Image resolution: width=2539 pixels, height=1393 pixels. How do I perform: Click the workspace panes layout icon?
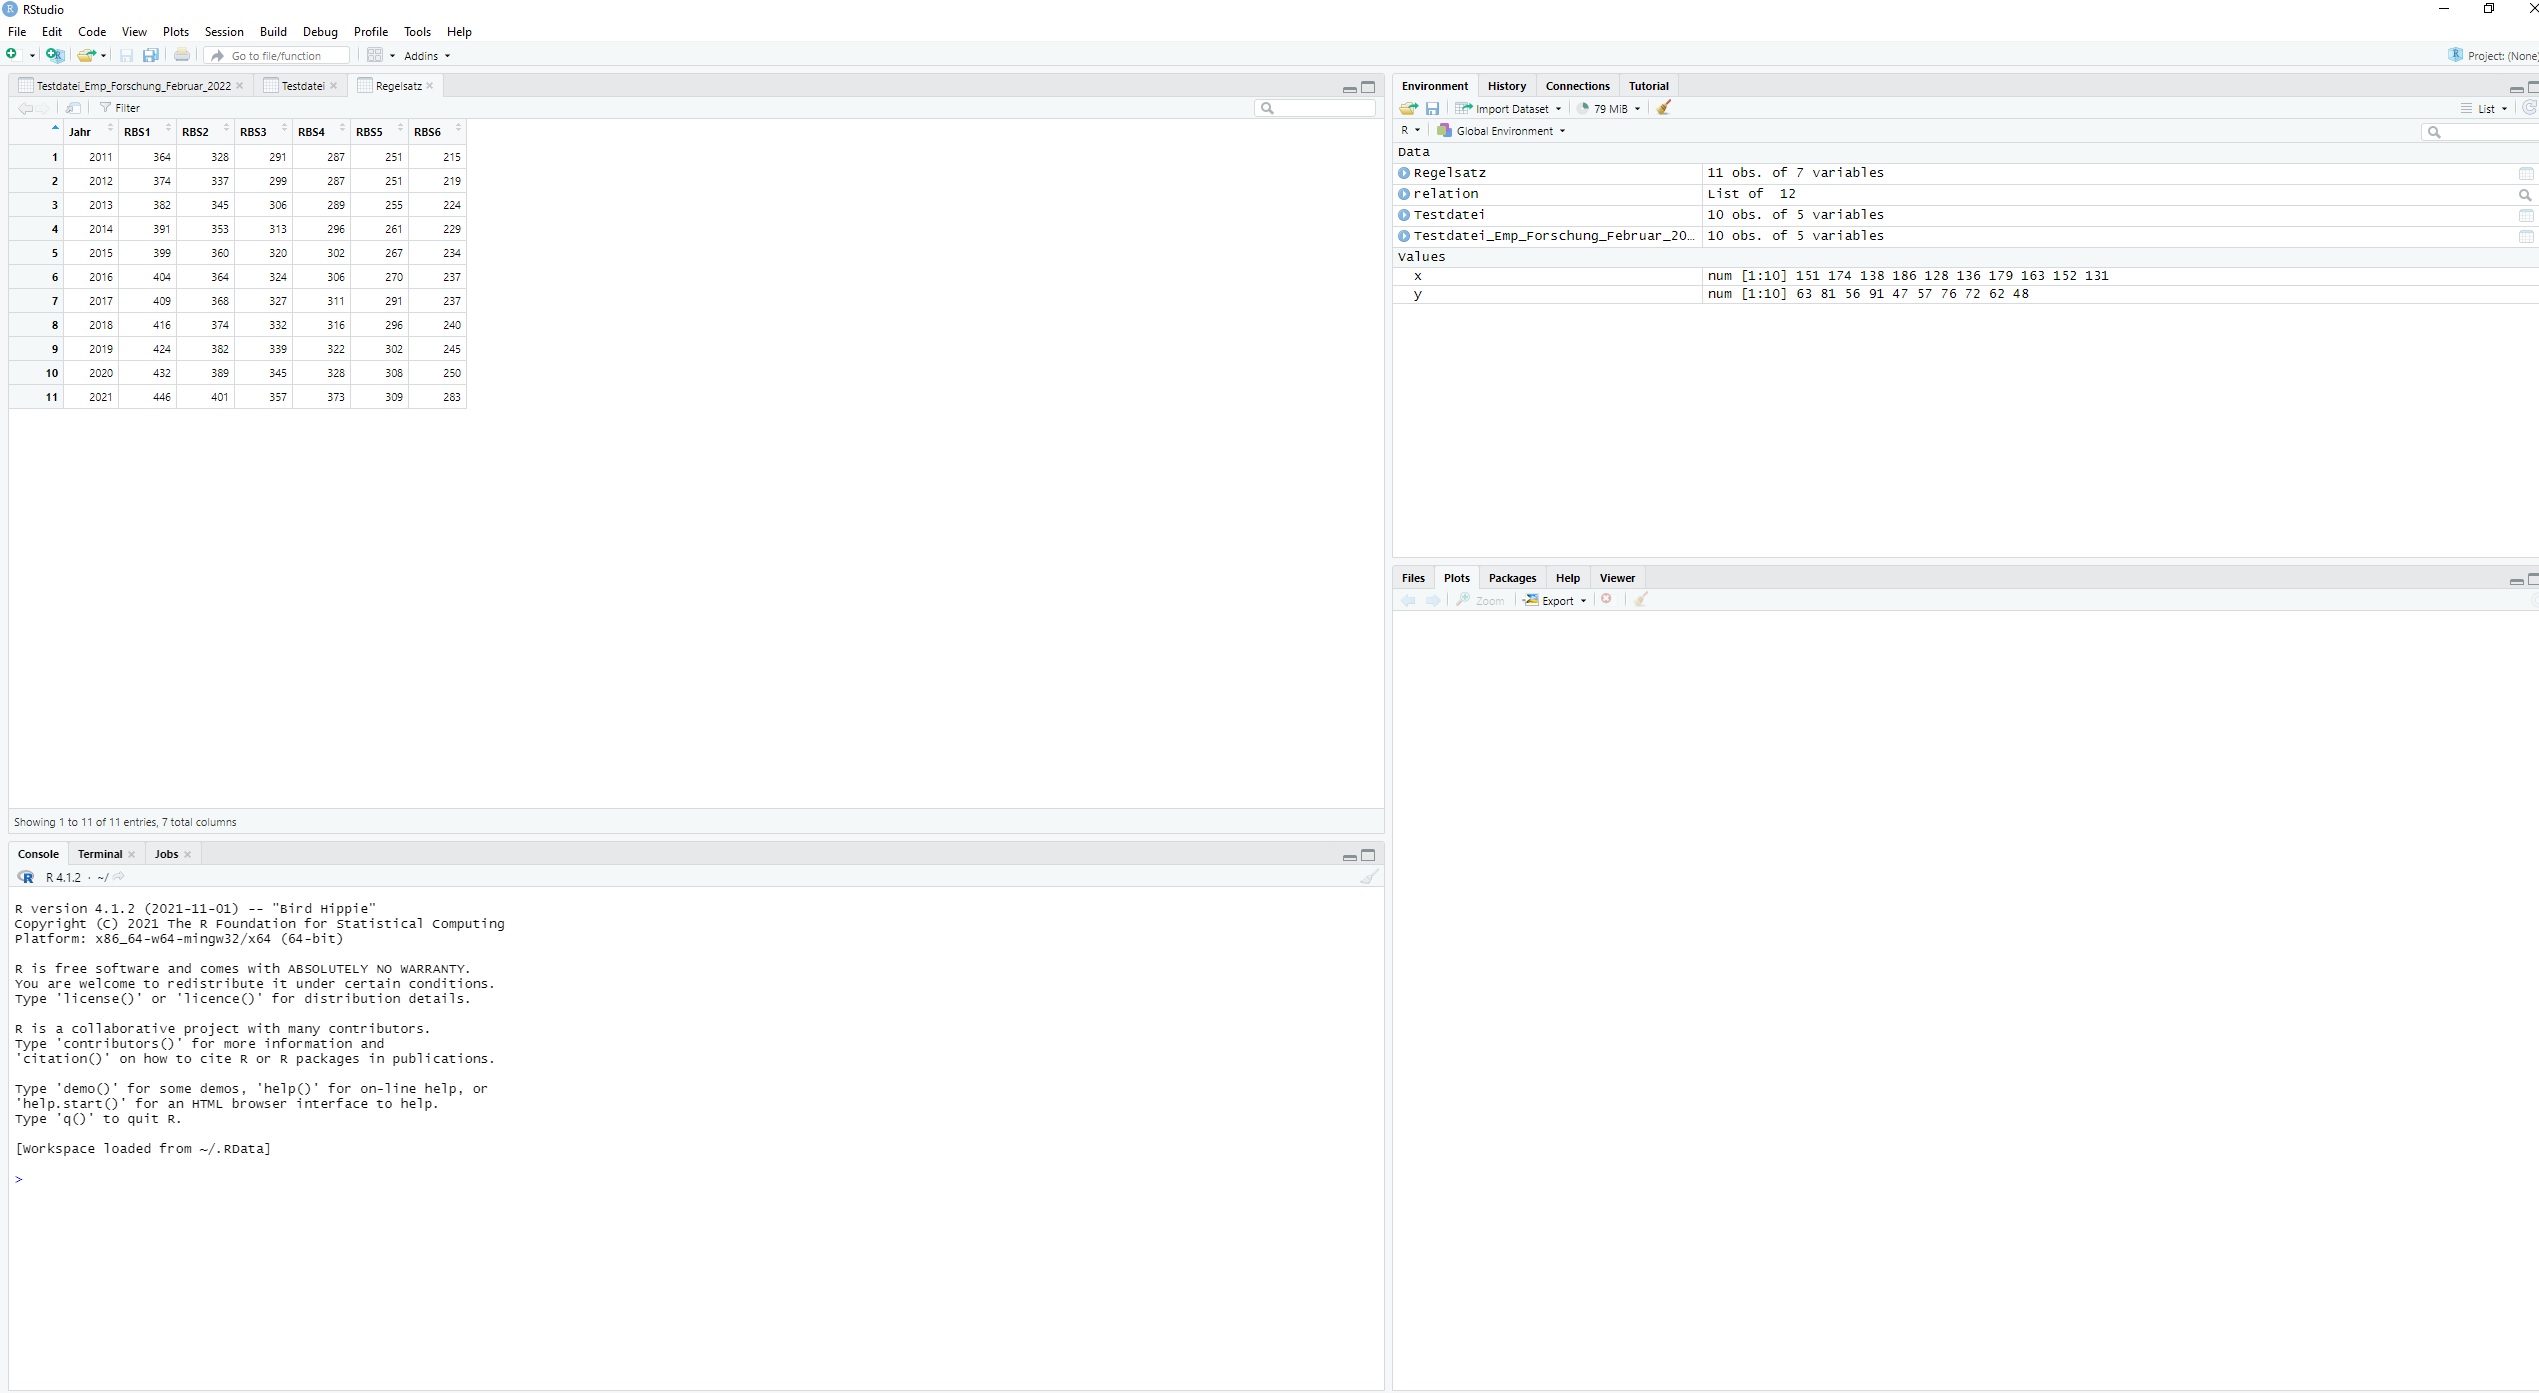pos(375,55)
